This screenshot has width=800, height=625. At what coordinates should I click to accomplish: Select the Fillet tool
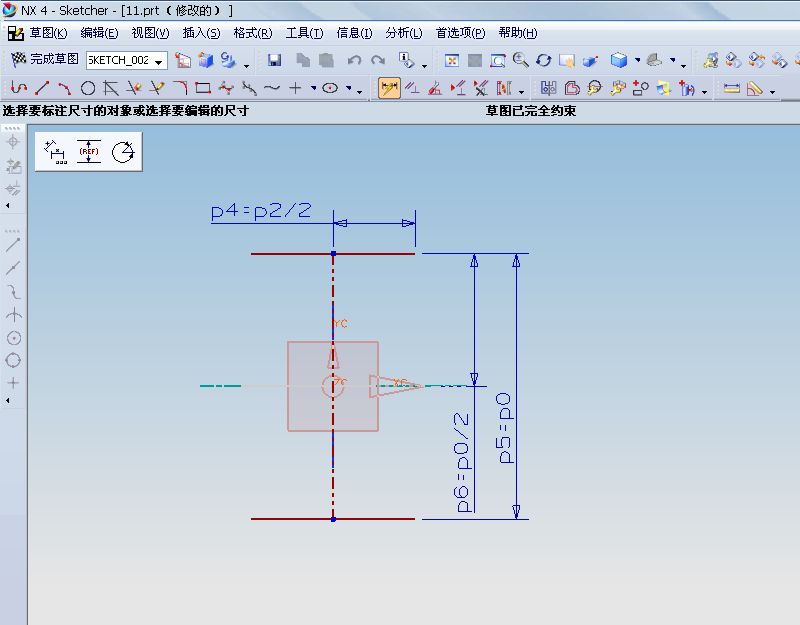pos(180,88)
